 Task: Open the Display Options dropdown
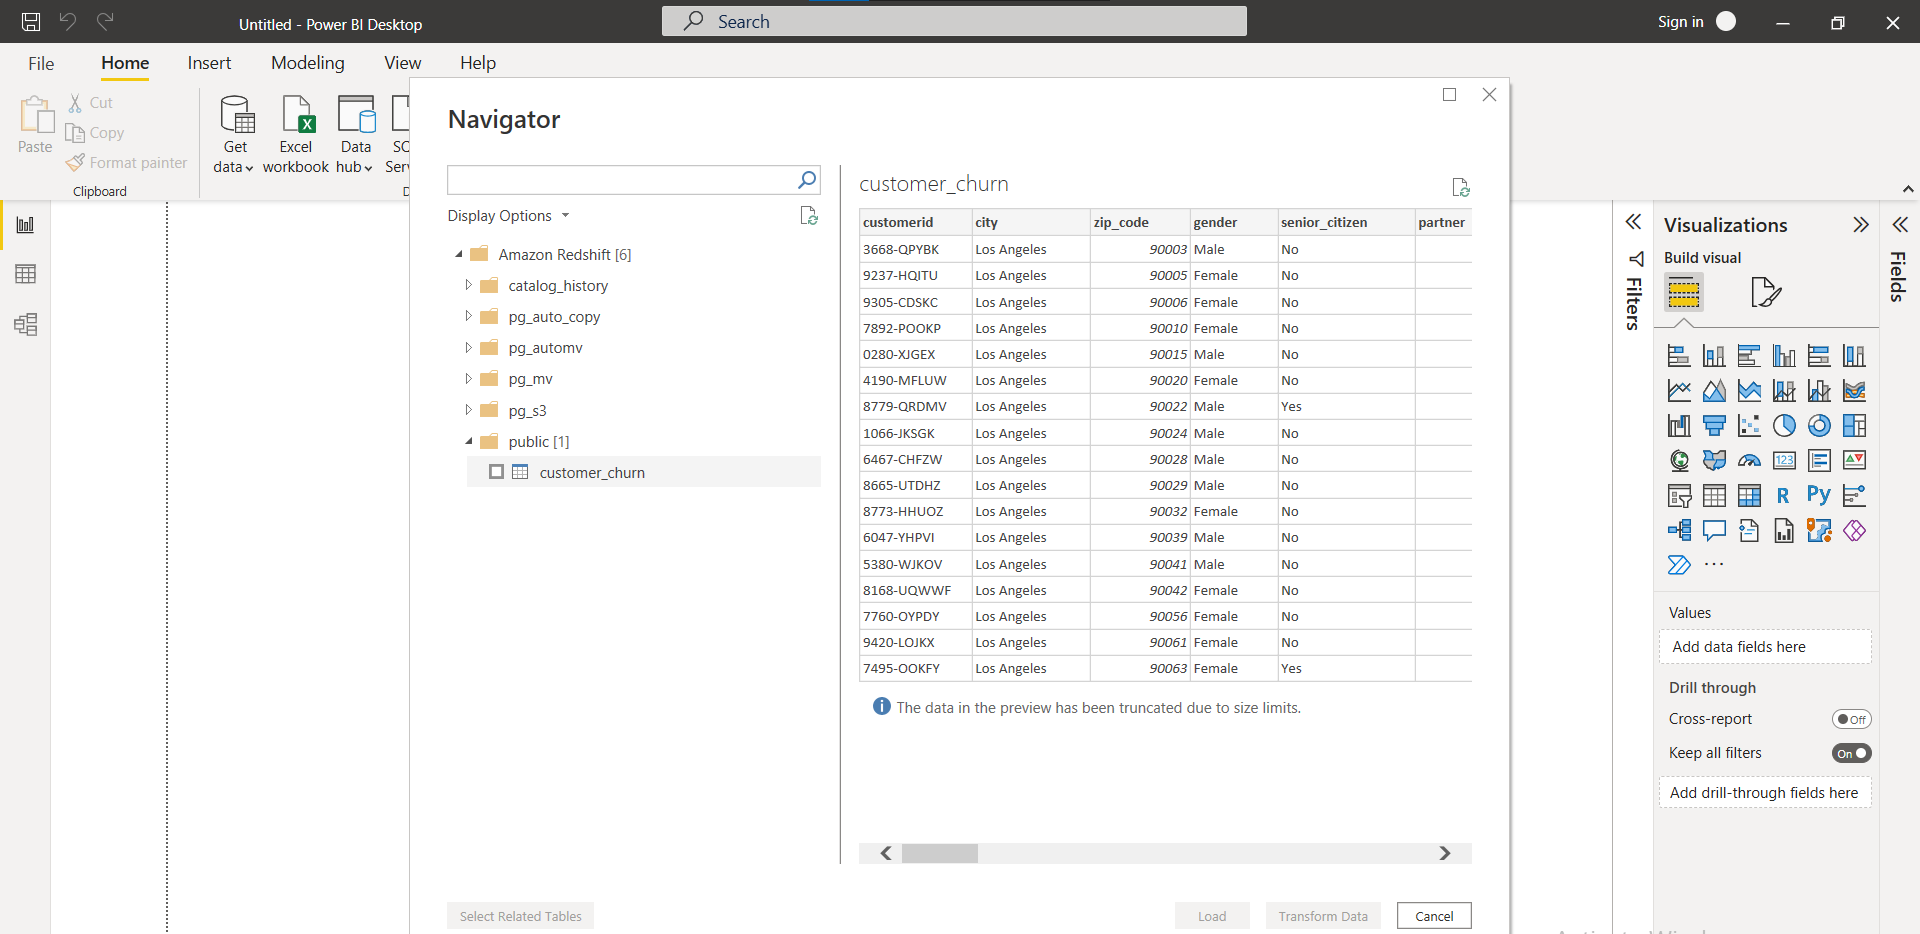(x=508, y=216)
